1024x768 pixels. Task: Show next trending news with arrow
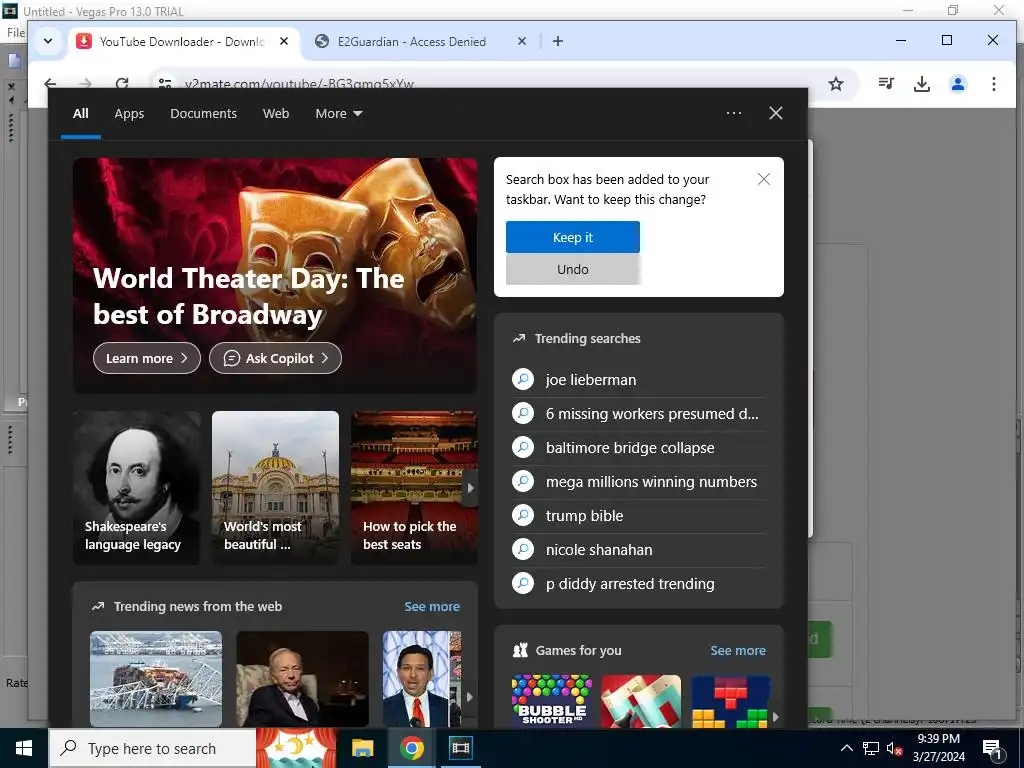coord(469,697)
